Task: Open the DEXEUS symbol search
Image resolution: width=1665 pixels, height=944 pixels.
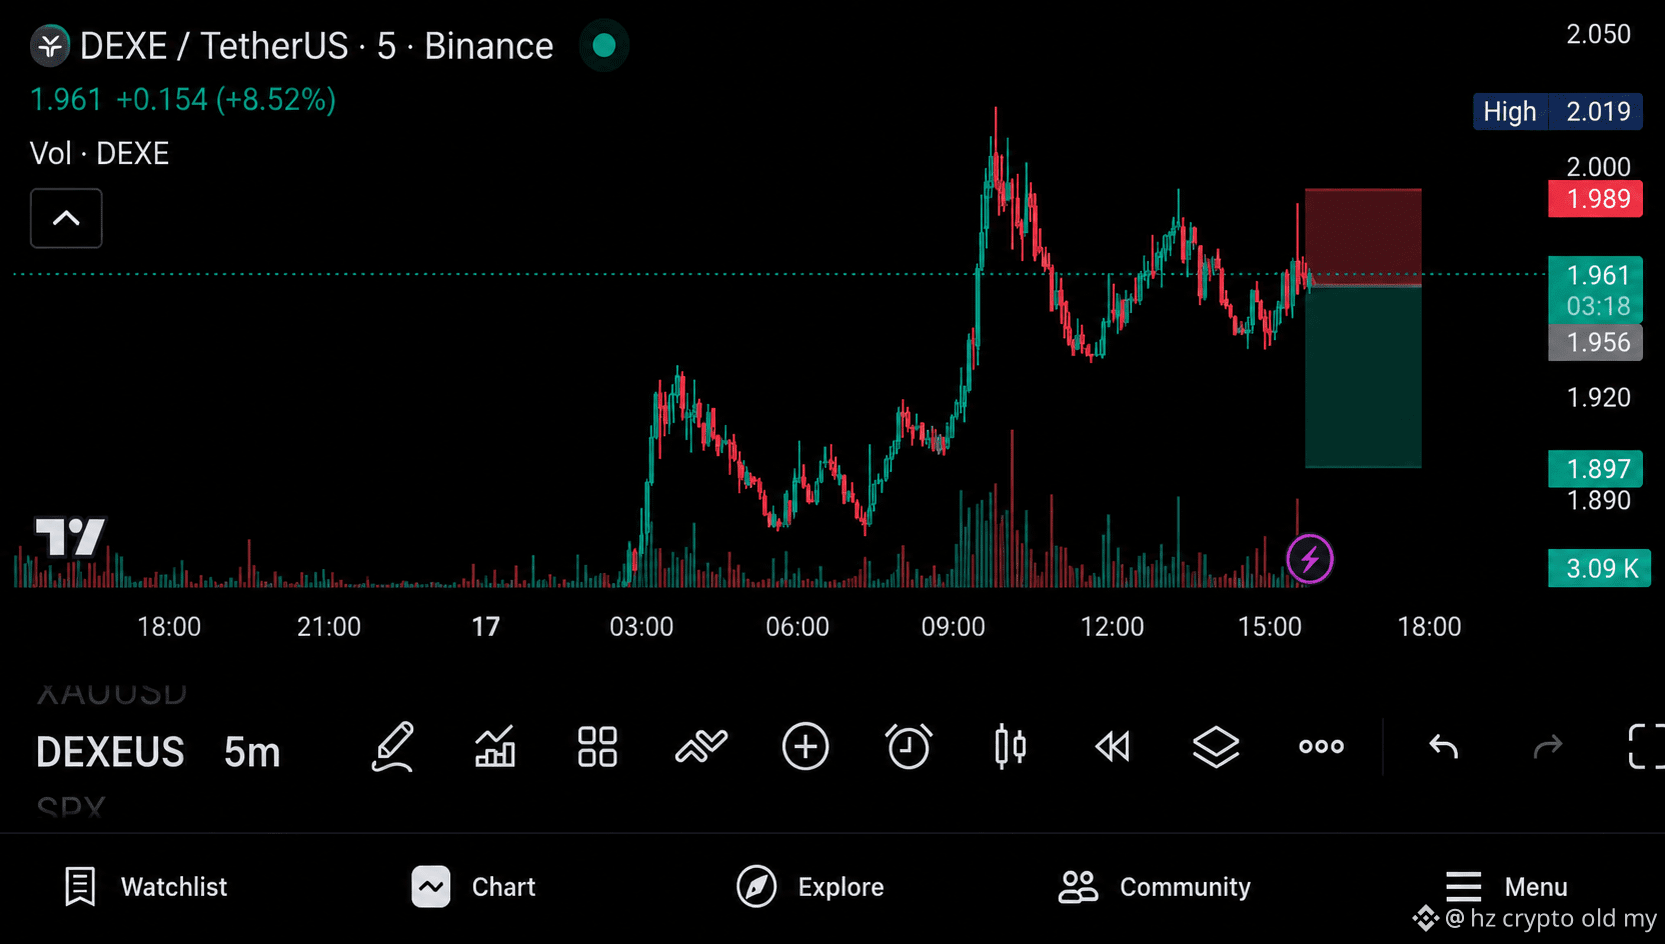Action: pos(110,752)
